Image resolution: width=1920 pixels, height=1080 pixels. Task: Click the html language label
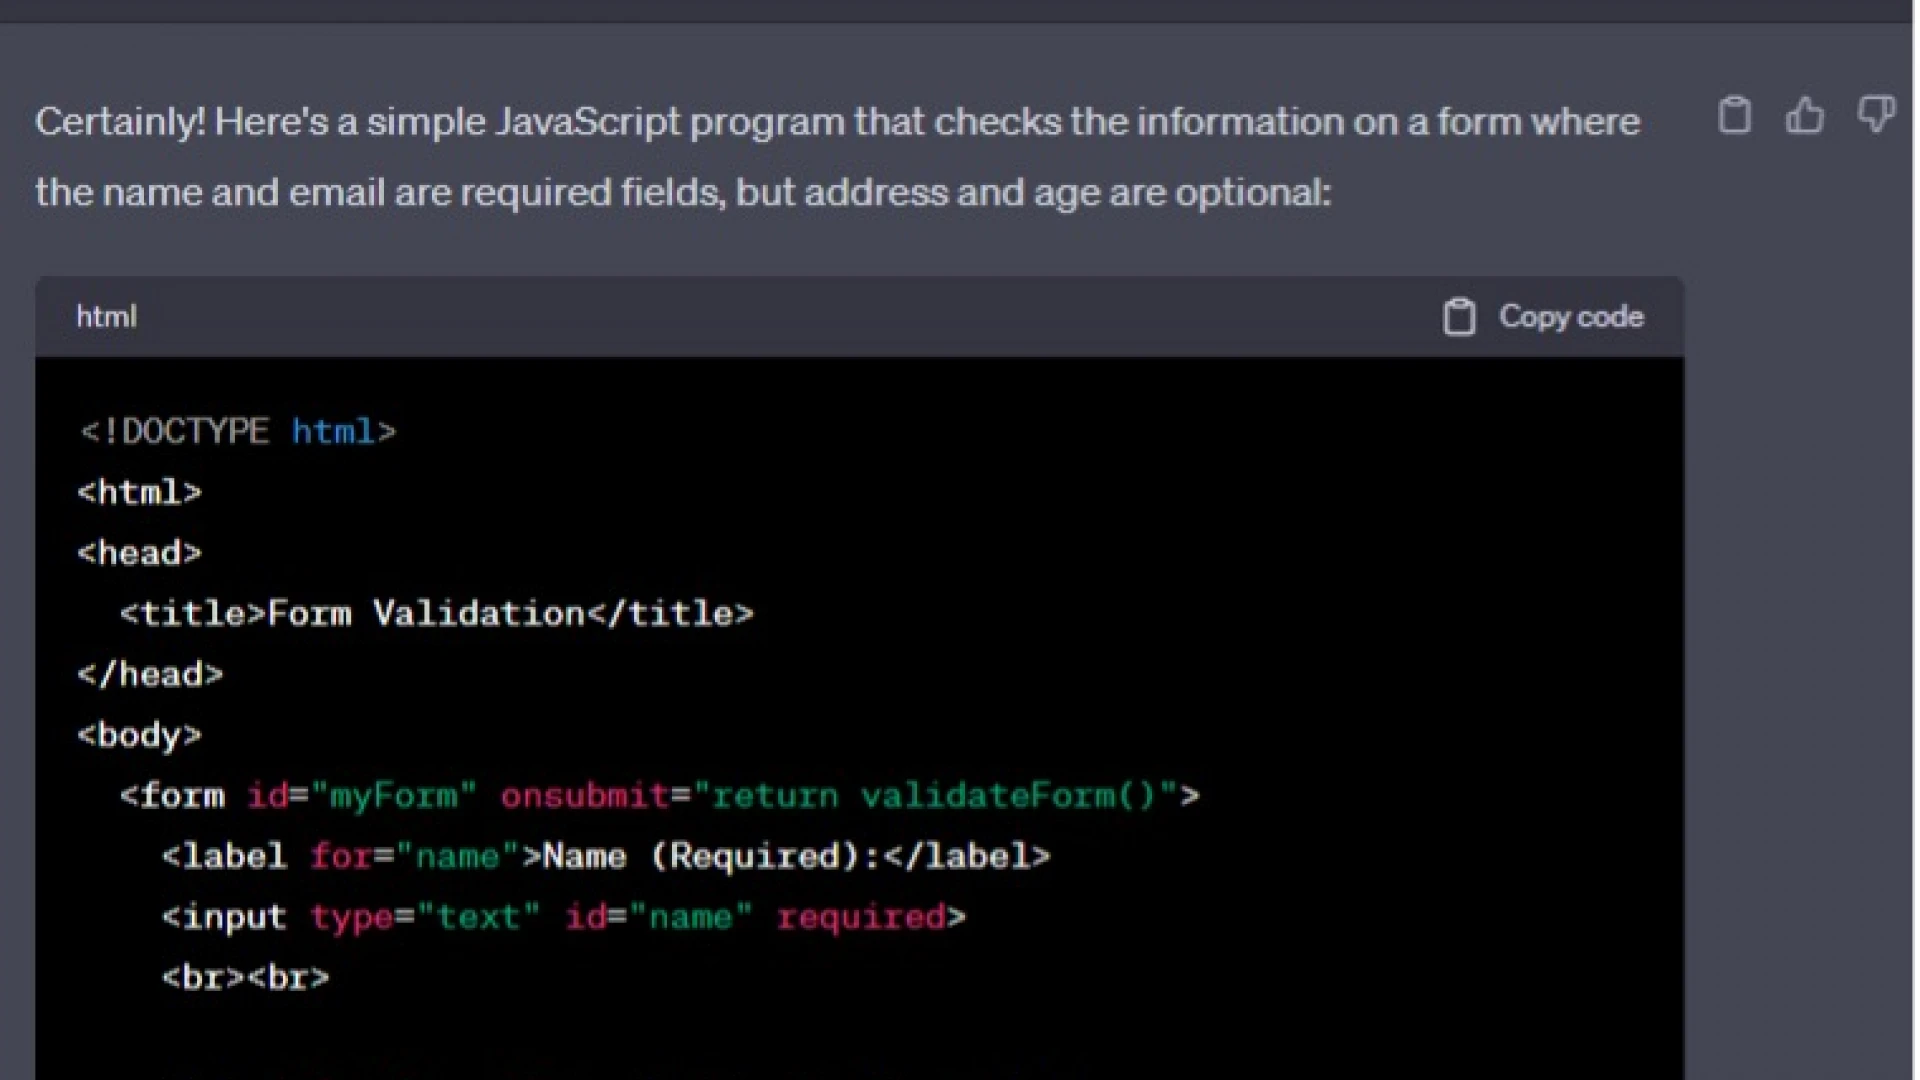pos(106,317)
